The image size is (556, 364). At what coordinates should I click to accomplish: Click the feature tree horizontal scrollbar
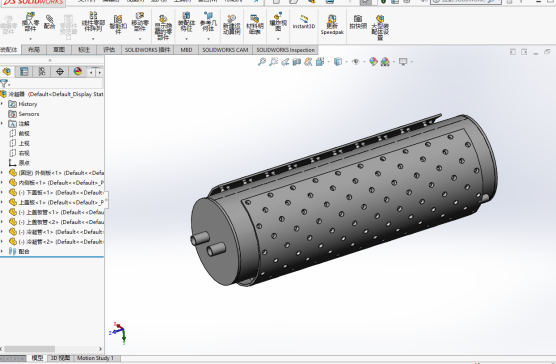[x=30, y=349]
